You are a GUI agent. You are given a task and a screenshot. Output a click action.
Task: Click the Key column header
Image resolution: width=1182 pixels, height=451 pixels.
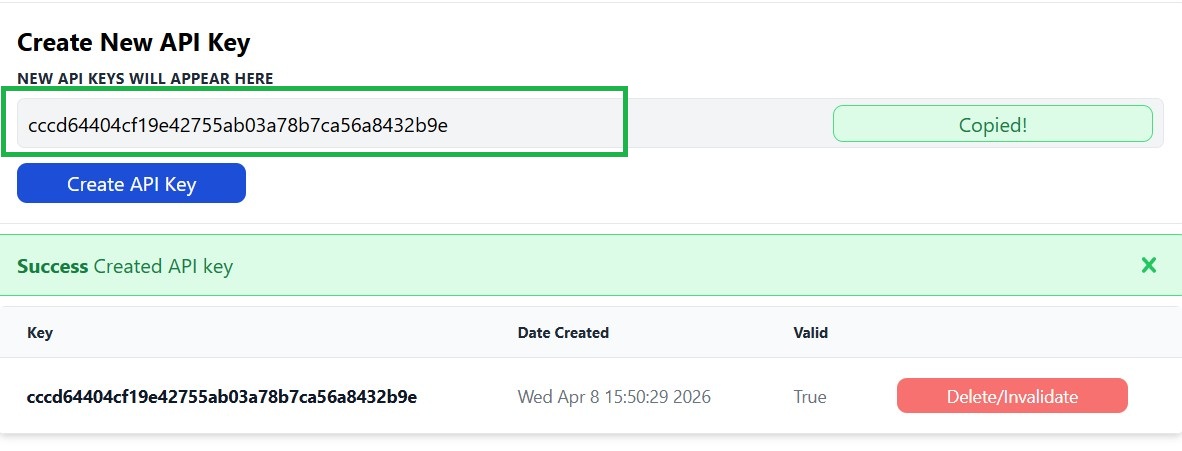pos(40,333)
